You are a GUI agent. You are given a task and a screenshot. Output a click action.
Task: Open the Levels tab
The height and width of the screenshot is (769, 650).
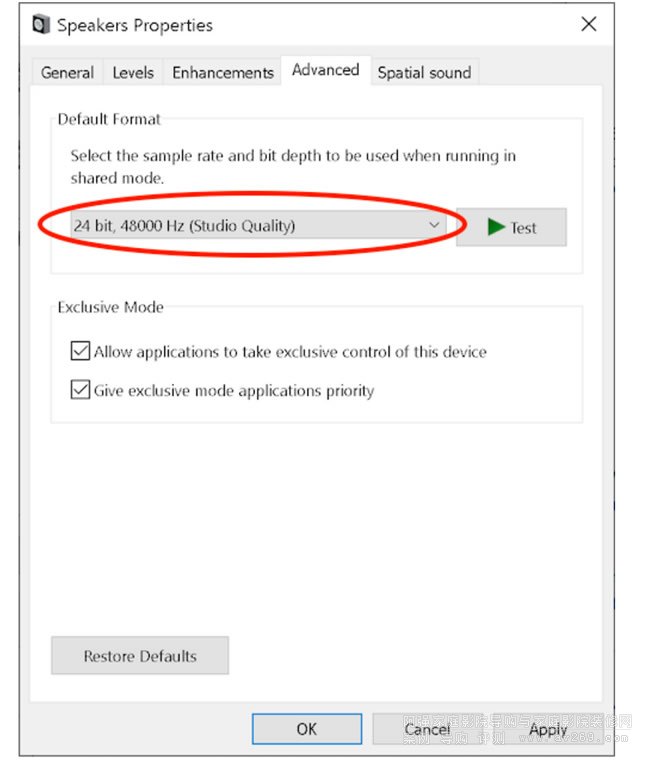[133, 73]
